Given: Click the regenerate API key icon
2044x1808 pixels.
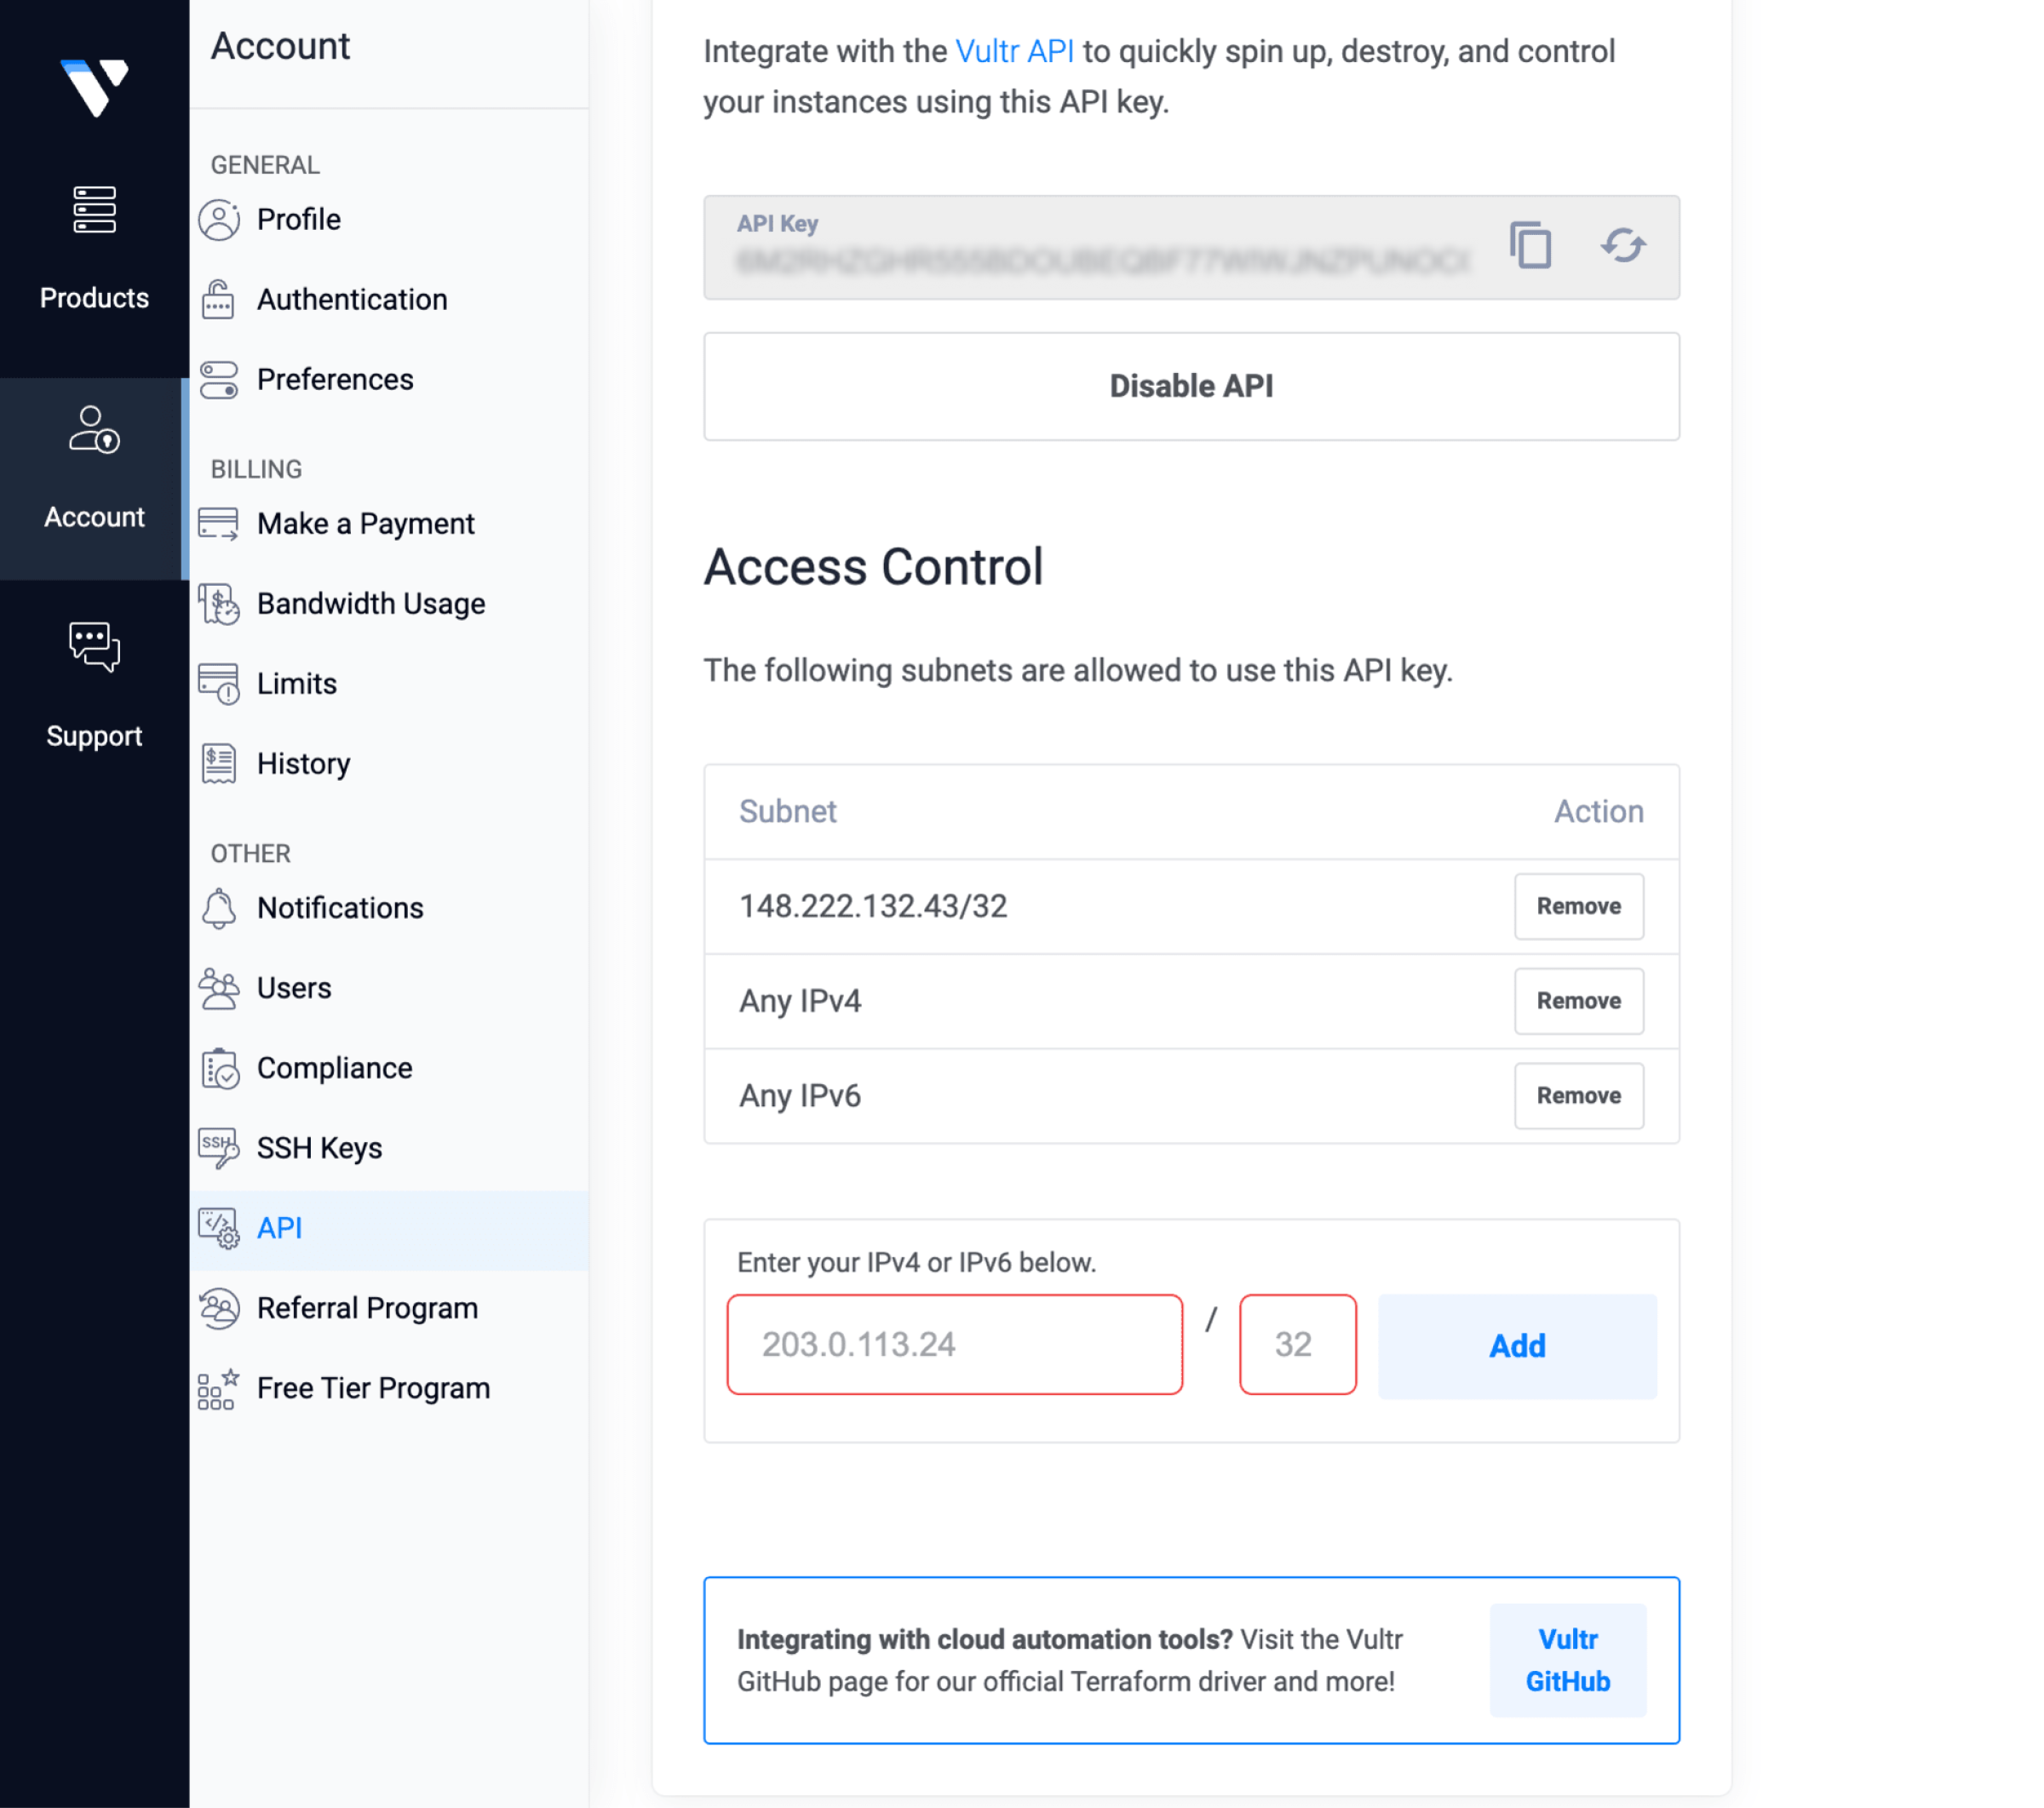Looking at the screenshot, I should tap(1622, 243).
